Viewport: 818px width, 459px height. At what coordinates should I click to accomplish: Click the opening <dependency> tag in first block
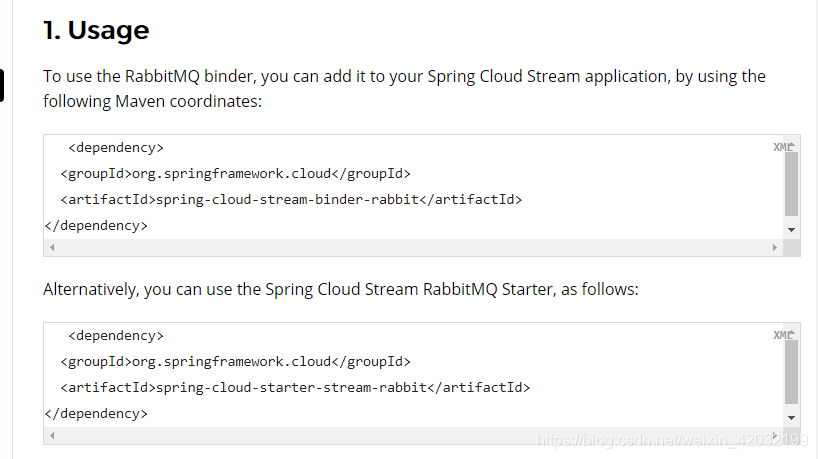(x=116, y=148)
